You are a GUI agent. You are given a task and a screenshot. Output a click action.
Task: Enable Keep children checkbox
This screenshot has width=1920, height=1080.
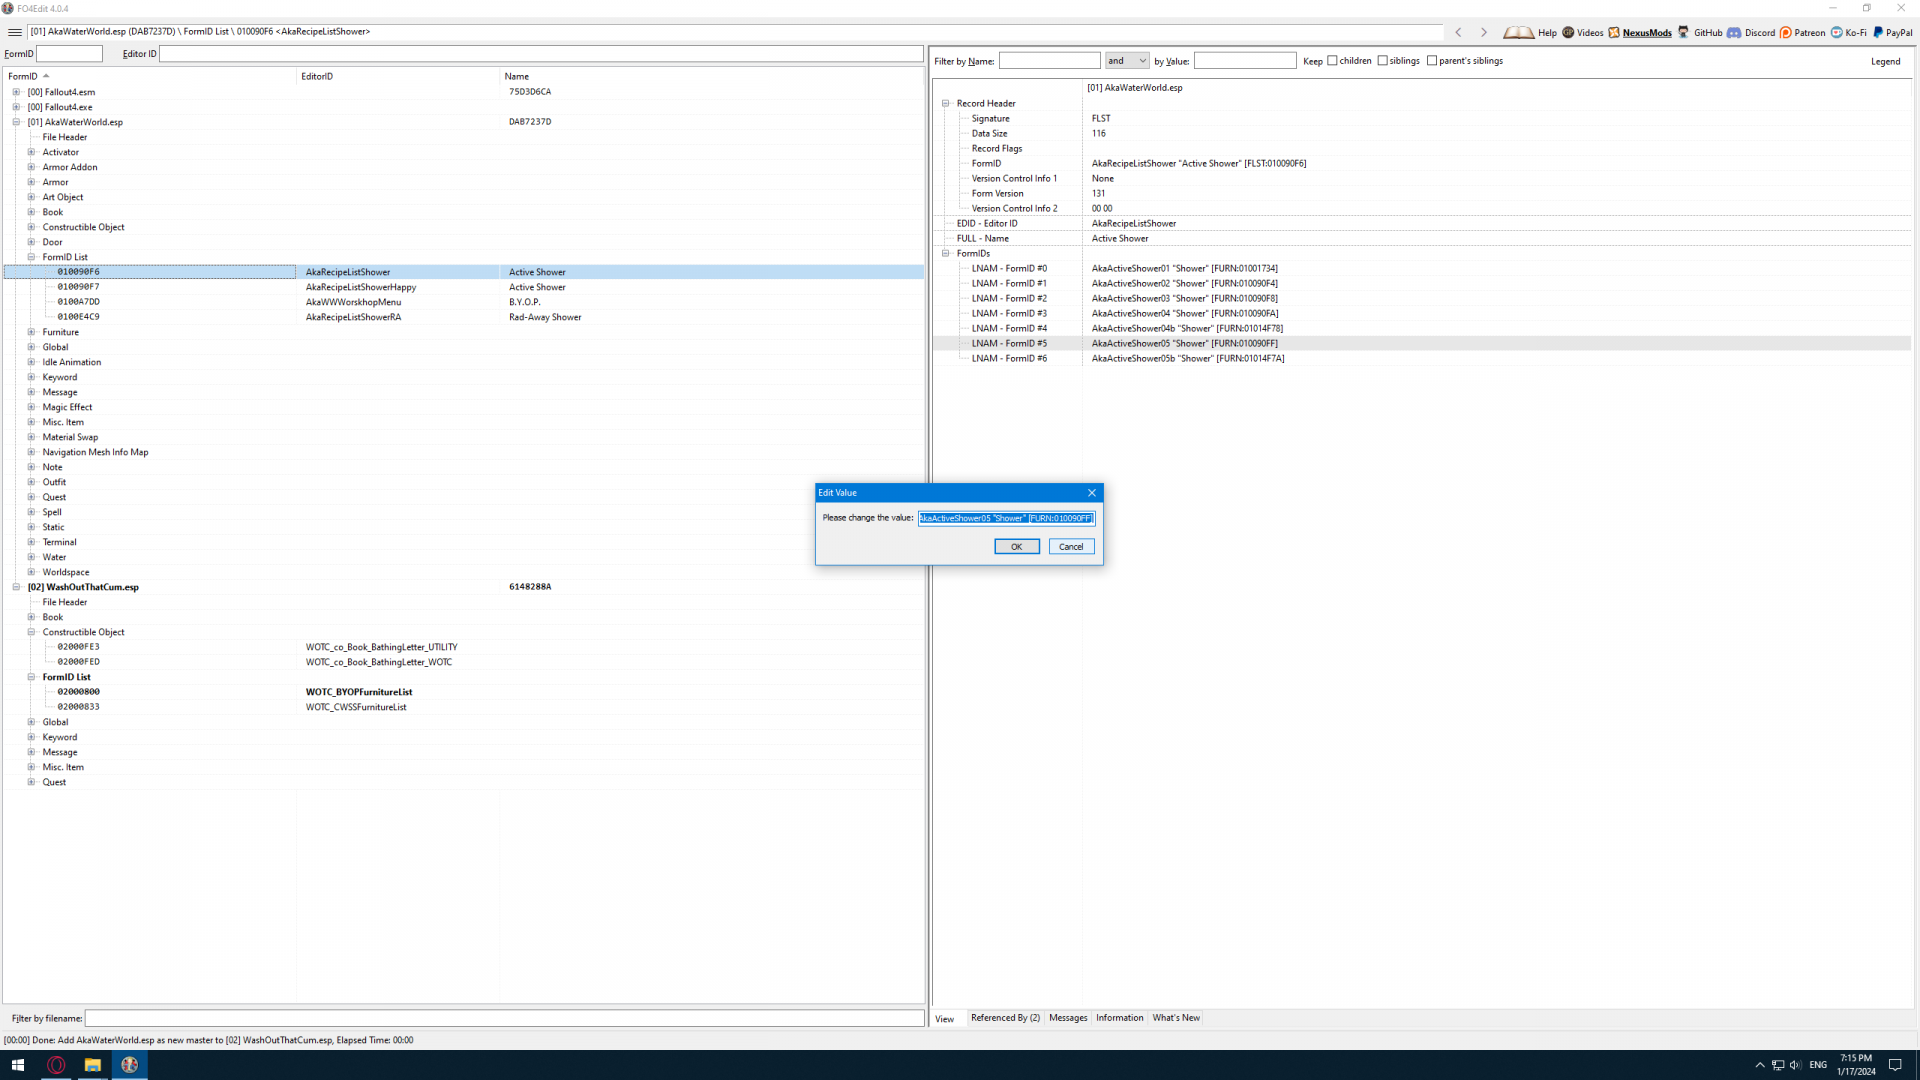pyautogui.click(x=1332, y=61)
